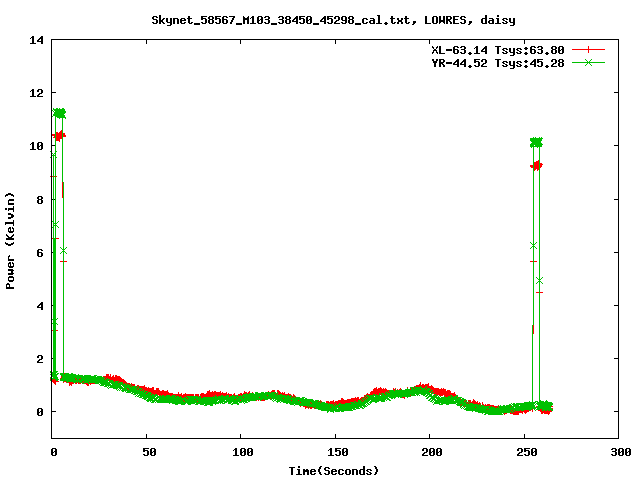The image size is (640, 480).
Task: Click the x-axis tick label 200
Action: [x=432, y=452]
